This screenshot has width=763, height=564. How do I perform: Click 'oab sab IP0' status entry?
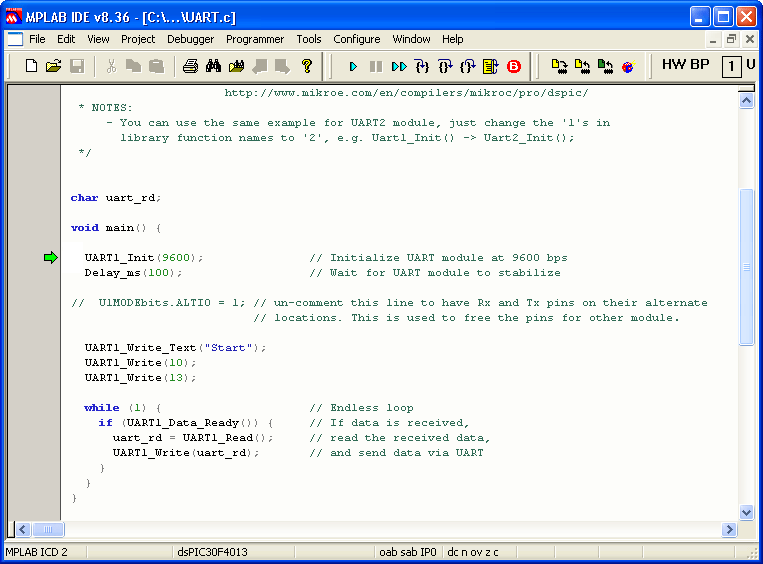pos(408,552)
